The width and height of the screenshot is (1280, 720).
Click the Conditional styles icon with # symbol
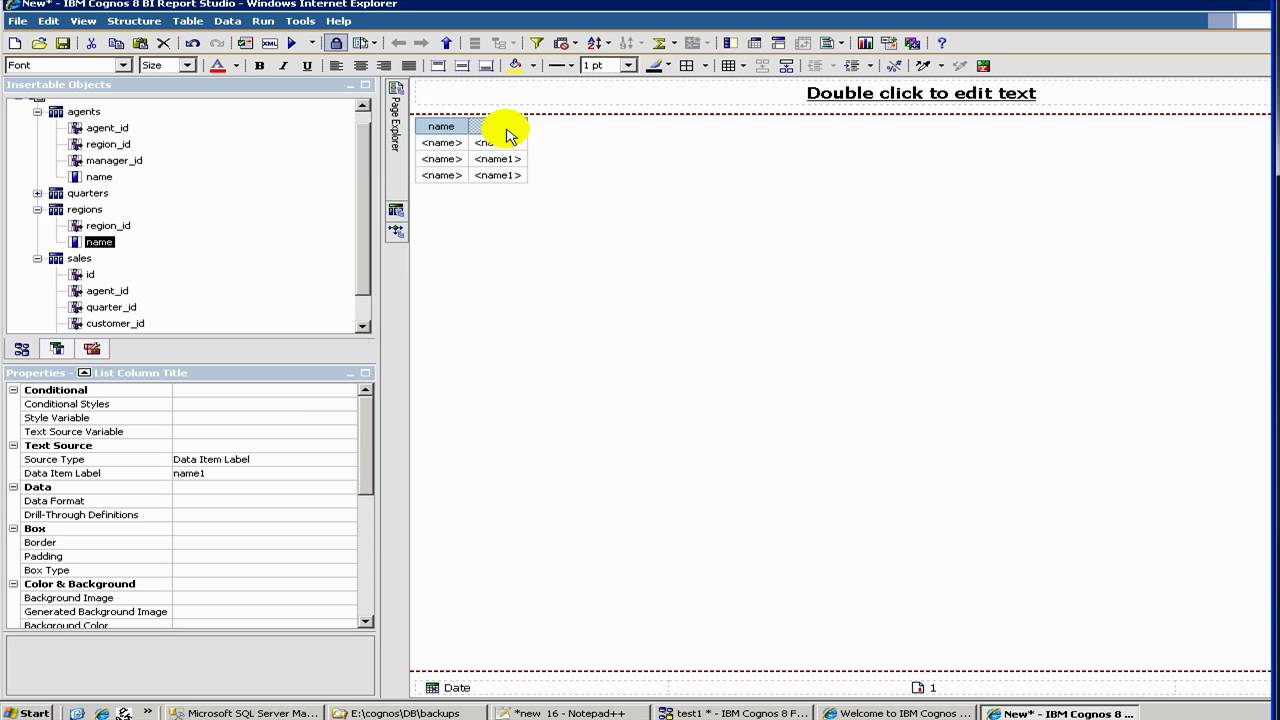coord(894,66)
